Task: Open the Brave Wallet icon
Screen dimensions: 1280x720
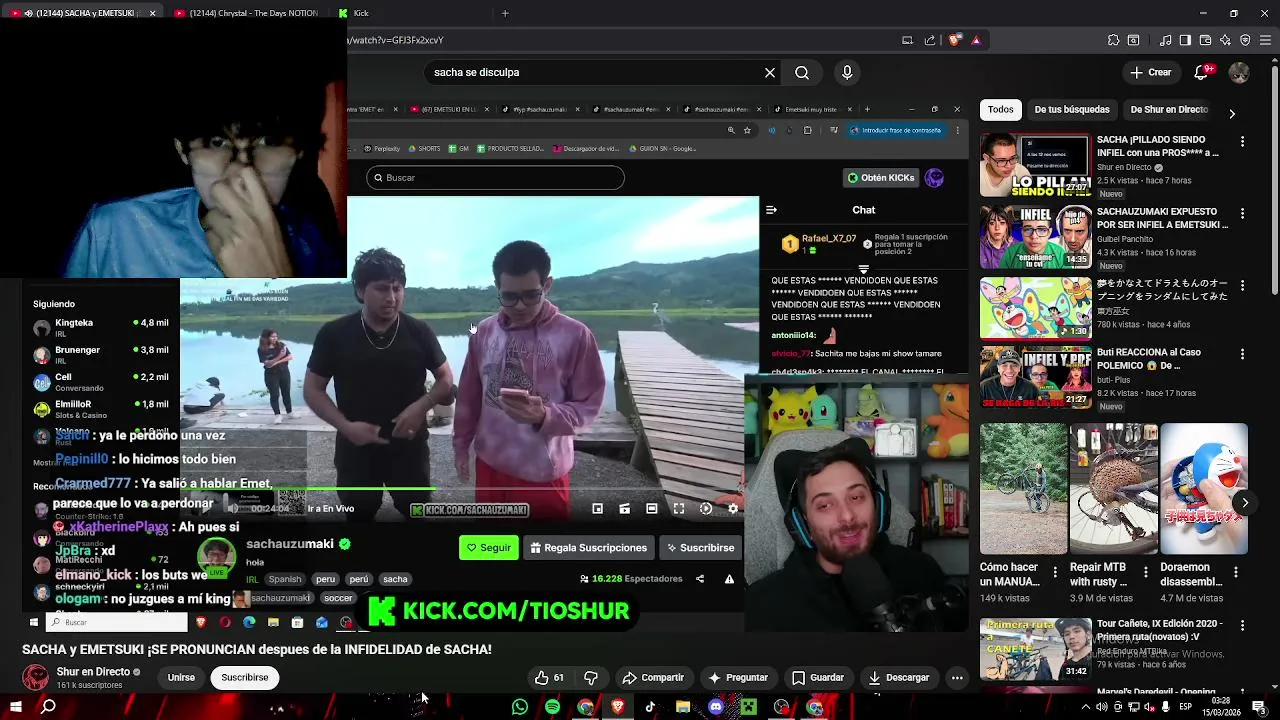Action: point(1205,40)
